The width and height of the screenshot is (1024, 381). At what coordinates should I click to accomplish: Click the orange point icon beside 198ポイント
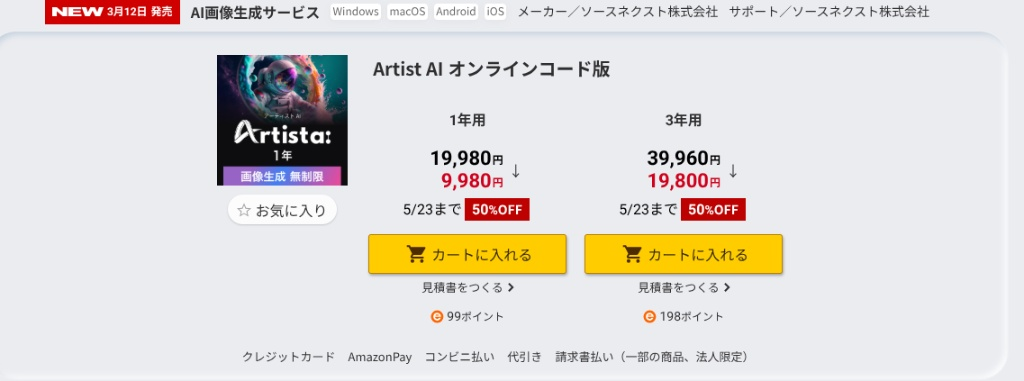click(x=649, y=317)
